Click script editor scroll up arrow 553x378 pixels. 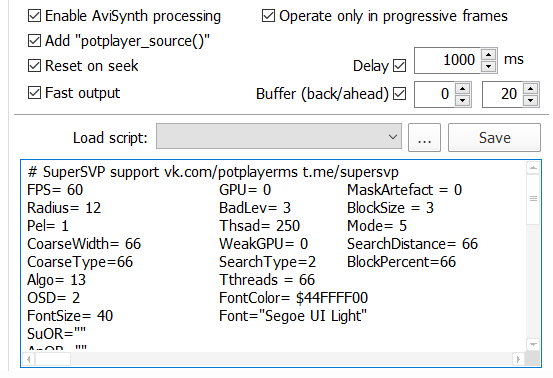pyautogui.click(x=533, y=168)
